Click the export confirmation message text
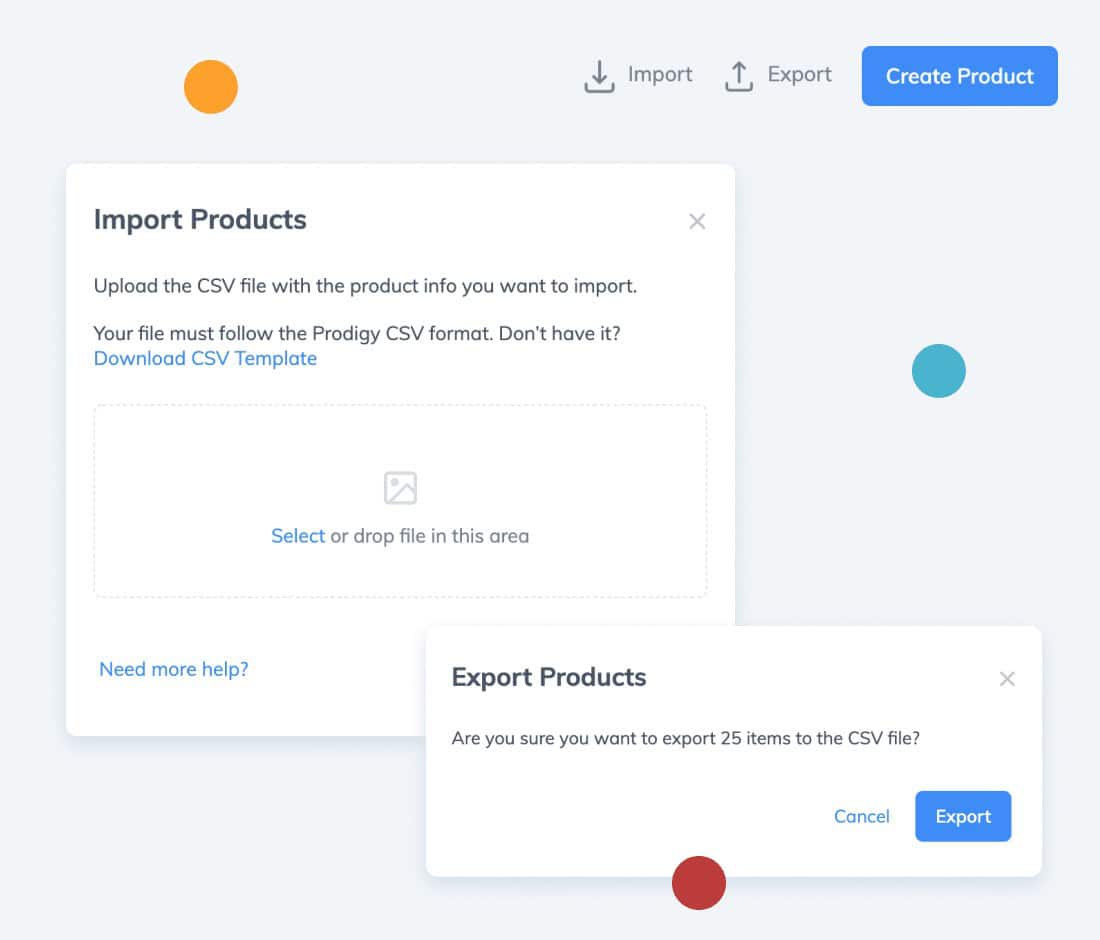The height and width of the screenshot is (940, 1100). point(685,738)
